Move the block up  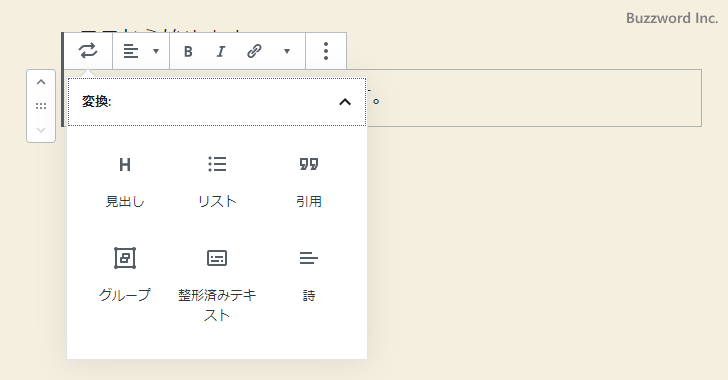pos(41,82)
